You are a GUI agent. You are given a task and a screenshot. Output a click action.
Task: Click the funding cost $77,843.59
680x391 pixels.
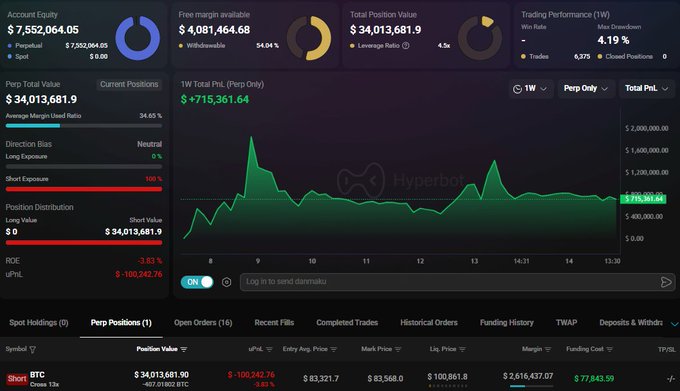click(594, 379)
